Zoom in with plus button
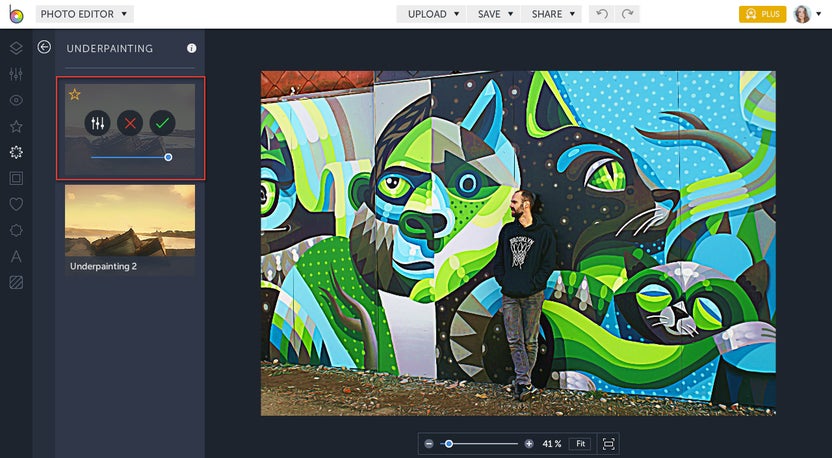832x458 pixels. point(528,444)
